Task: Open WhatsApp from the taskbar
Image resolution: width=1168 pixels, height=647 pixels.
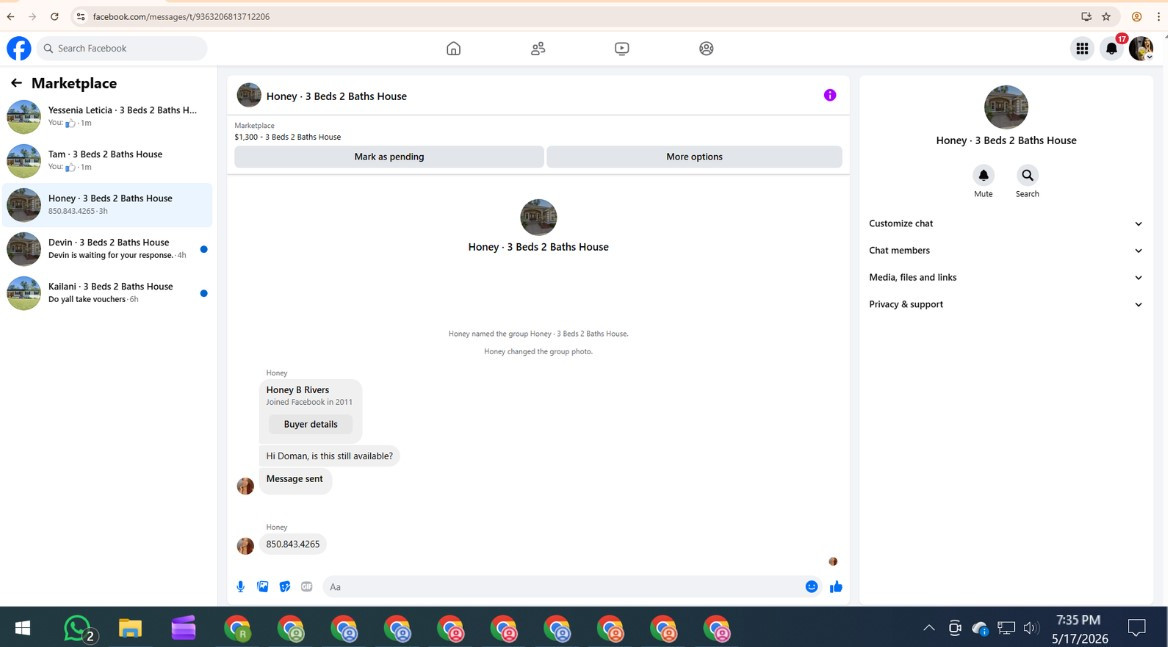Action: 77,628
